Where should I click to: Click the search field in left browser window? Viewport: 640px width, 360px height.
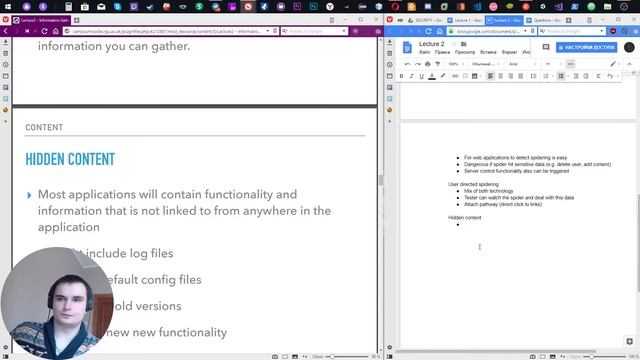coord(313,31)
